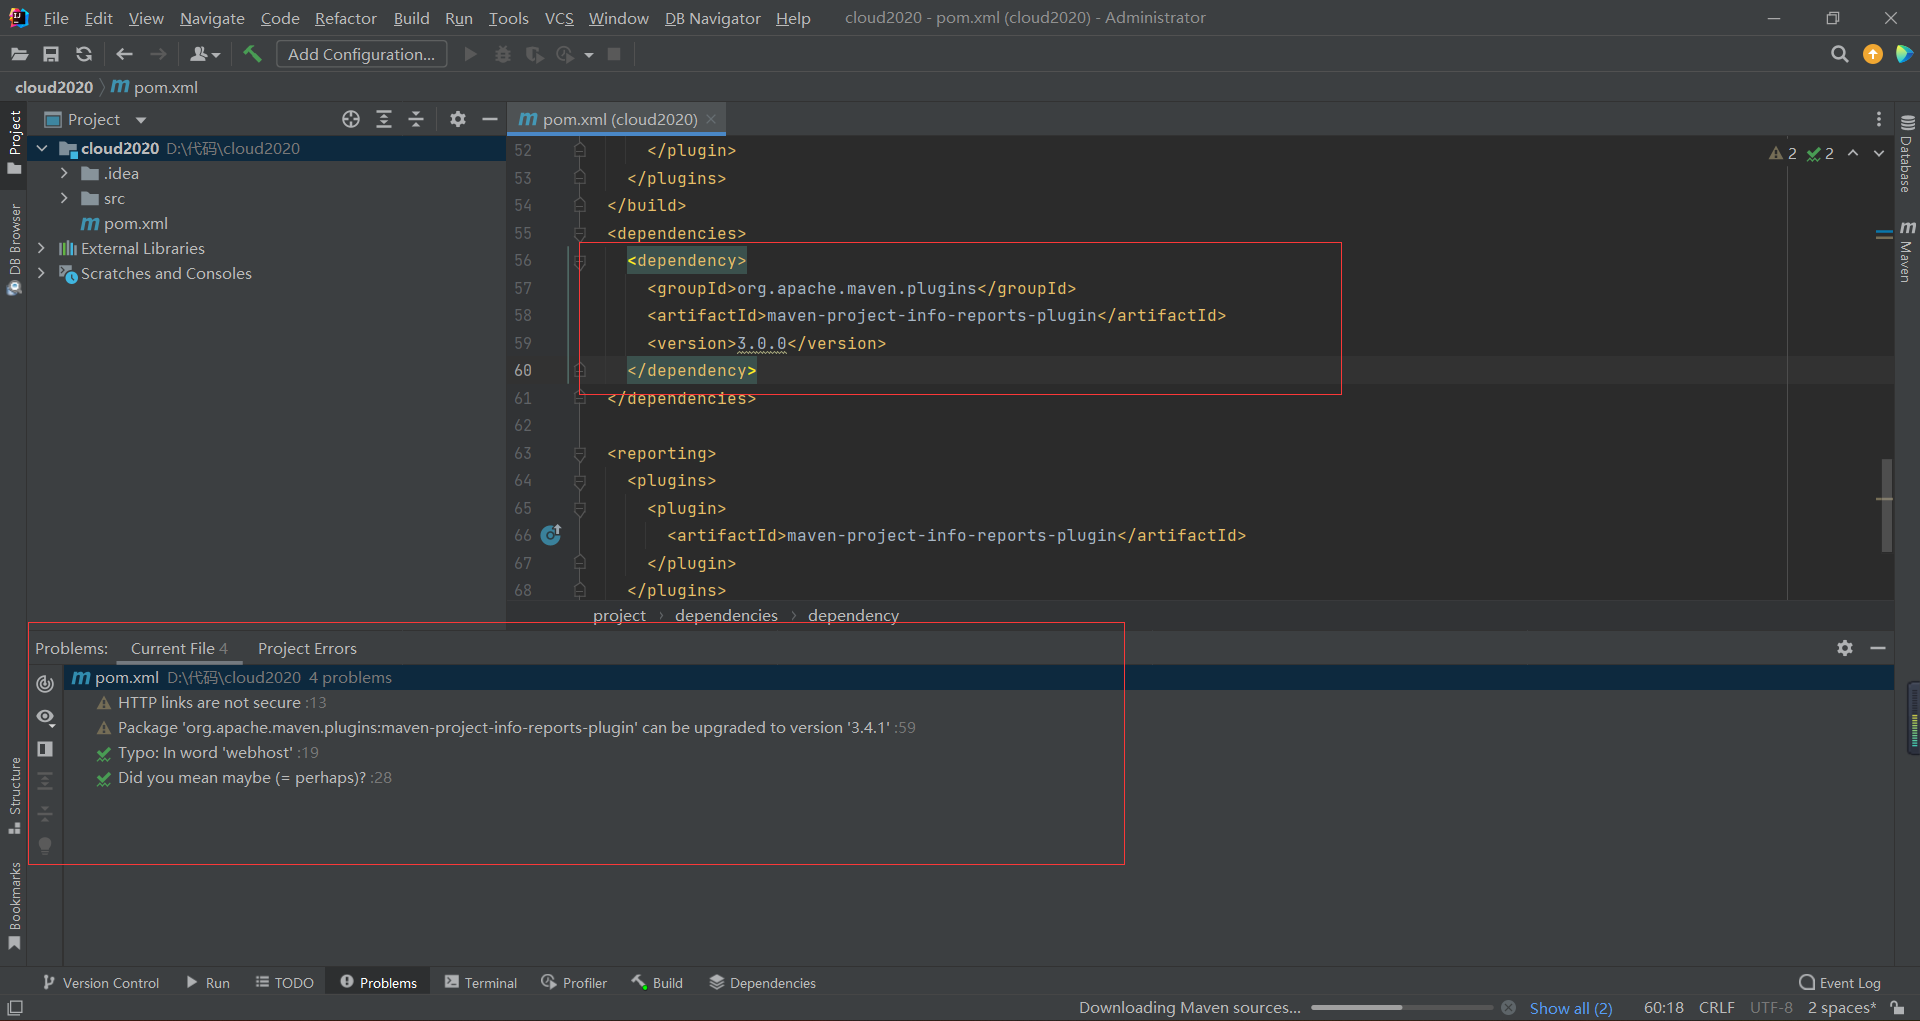The width and height of the screenshot is (1920, 1021).
Task: Expand the src folder
Action: pyautogui.click(x=64, y=198)
